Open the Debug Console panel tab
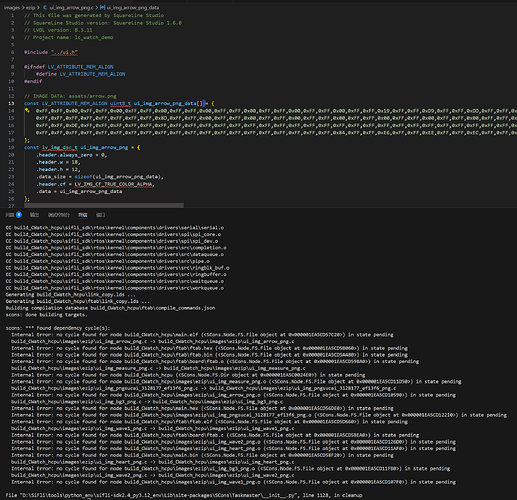 (59, 215)
